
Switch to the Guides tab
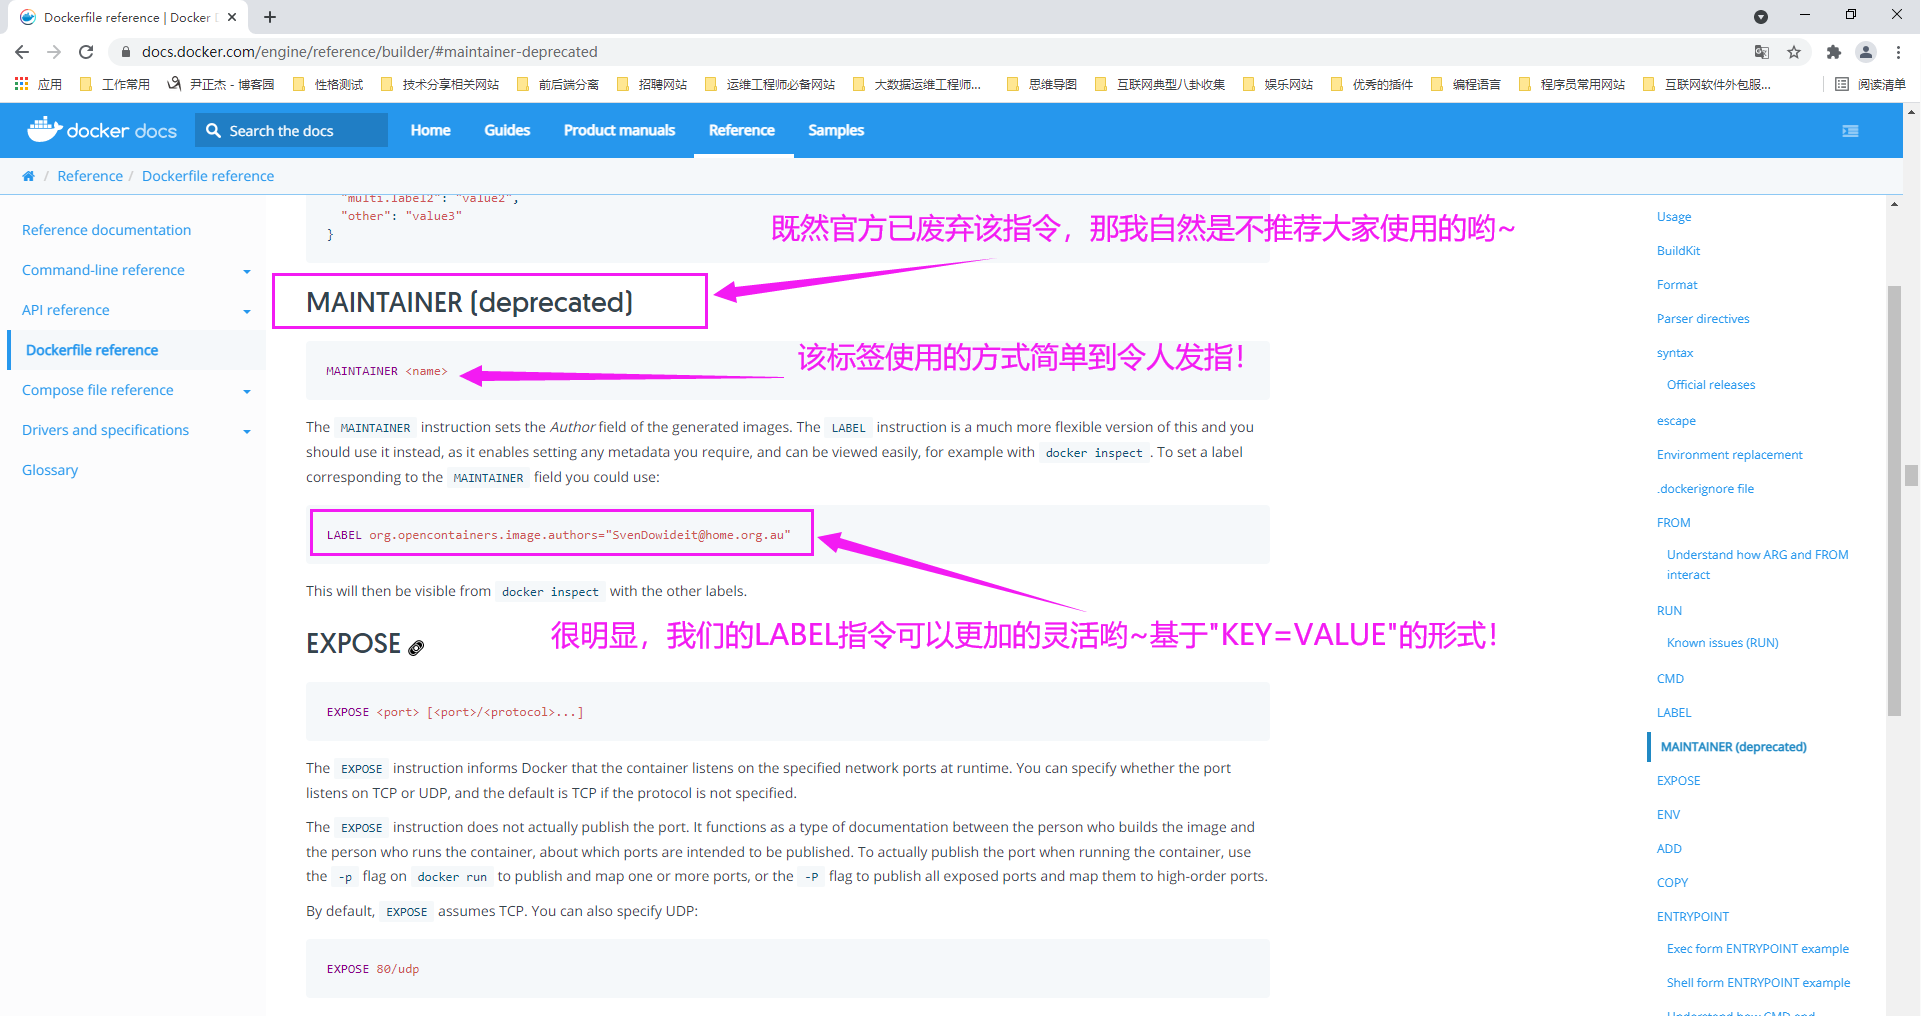pyautogui.click(x=507, y=131)
